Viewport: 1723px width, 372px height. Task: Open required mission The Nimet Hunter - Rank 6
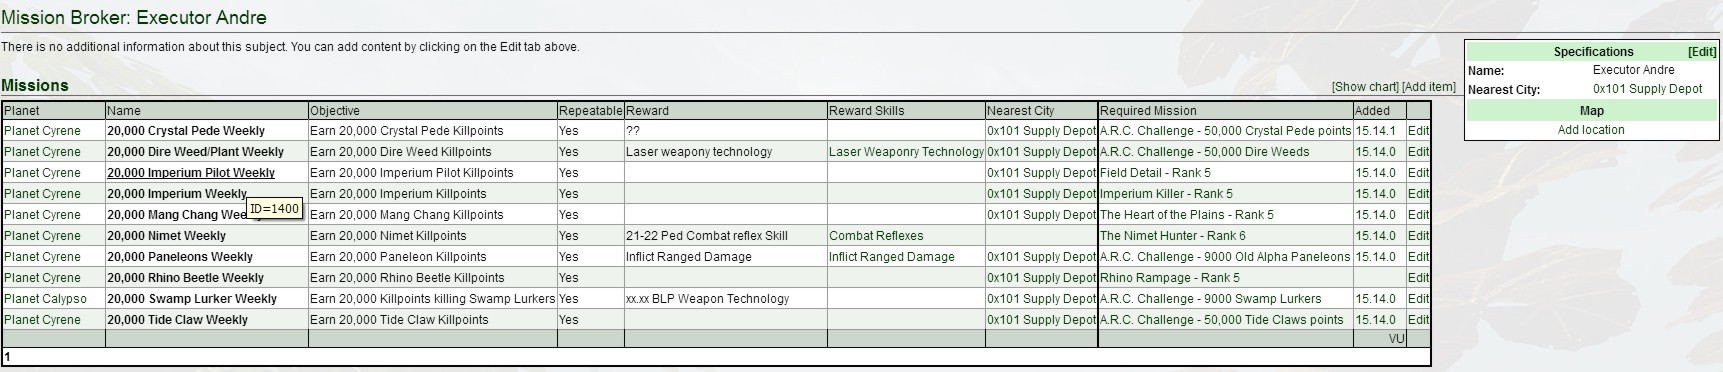[x=1173, y=236]
